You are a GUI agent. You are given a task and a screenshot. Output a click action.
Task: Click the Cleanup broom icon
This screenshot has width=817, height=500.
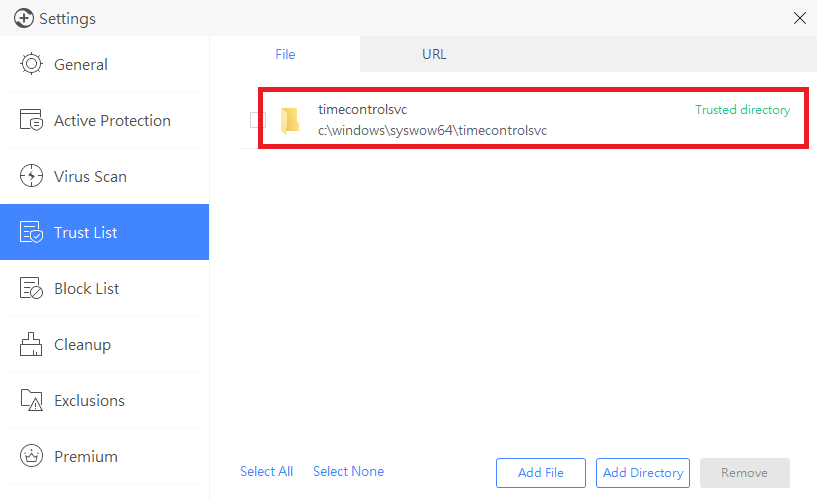pos(31,344)
